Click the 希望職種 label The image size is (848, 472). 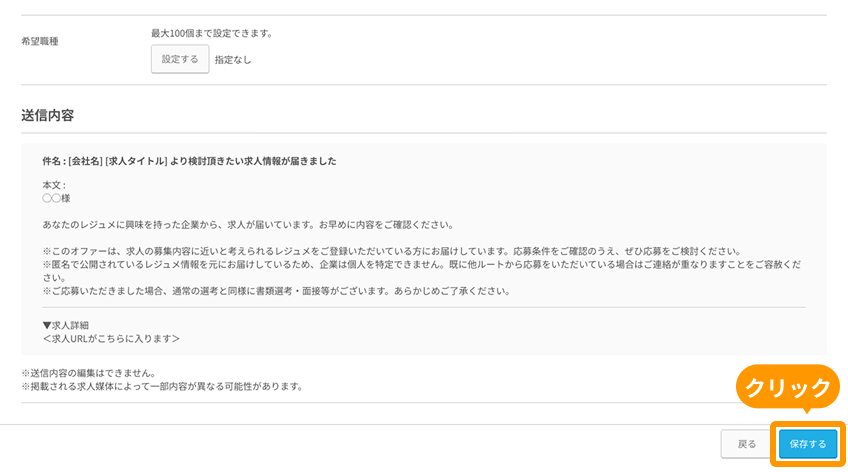coord(40,41)
